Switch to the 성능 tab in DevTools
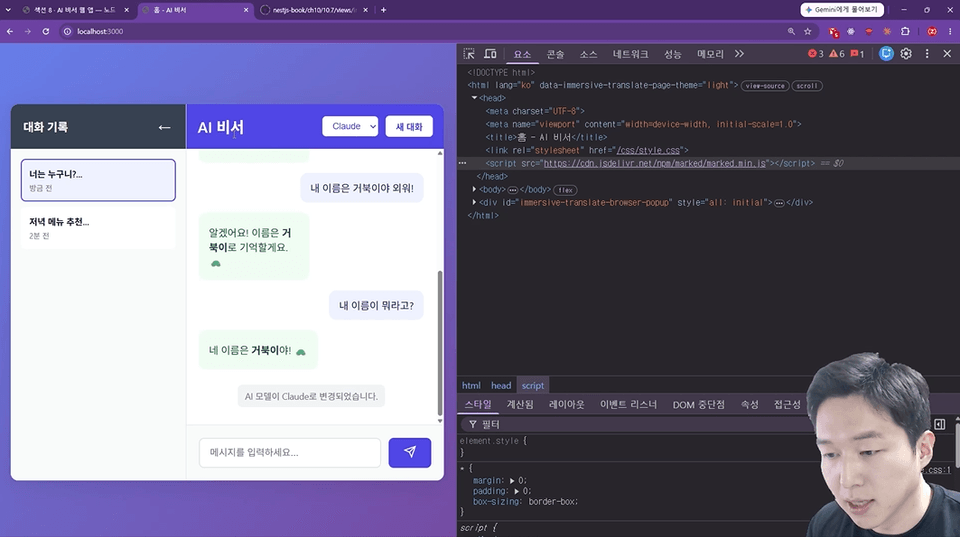The image size is (960, 537). tap(673, 54)
